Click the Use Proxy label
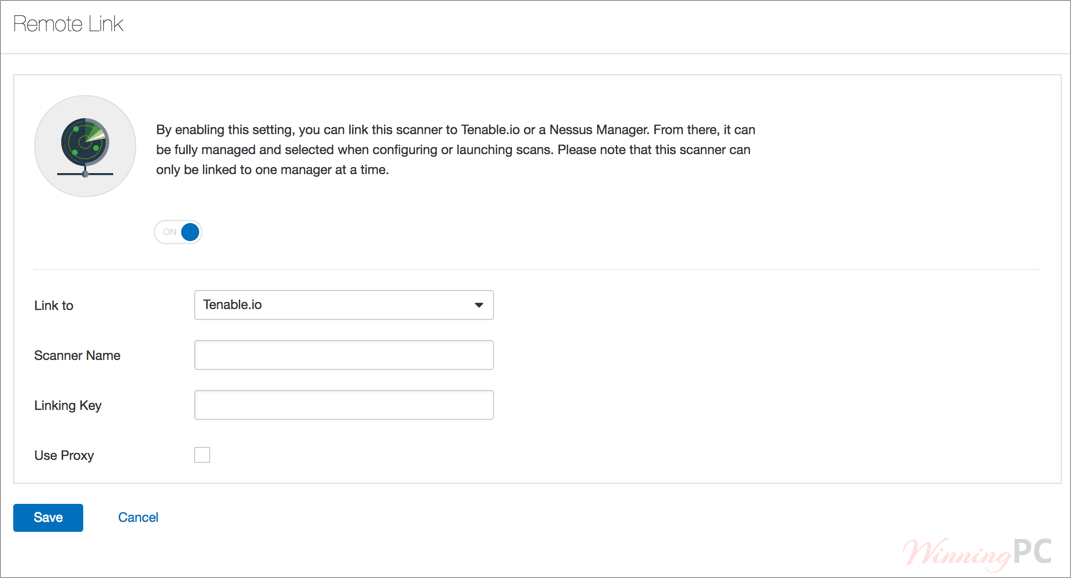The height and width of the screenshot is (578, 1071). (64, 455)
